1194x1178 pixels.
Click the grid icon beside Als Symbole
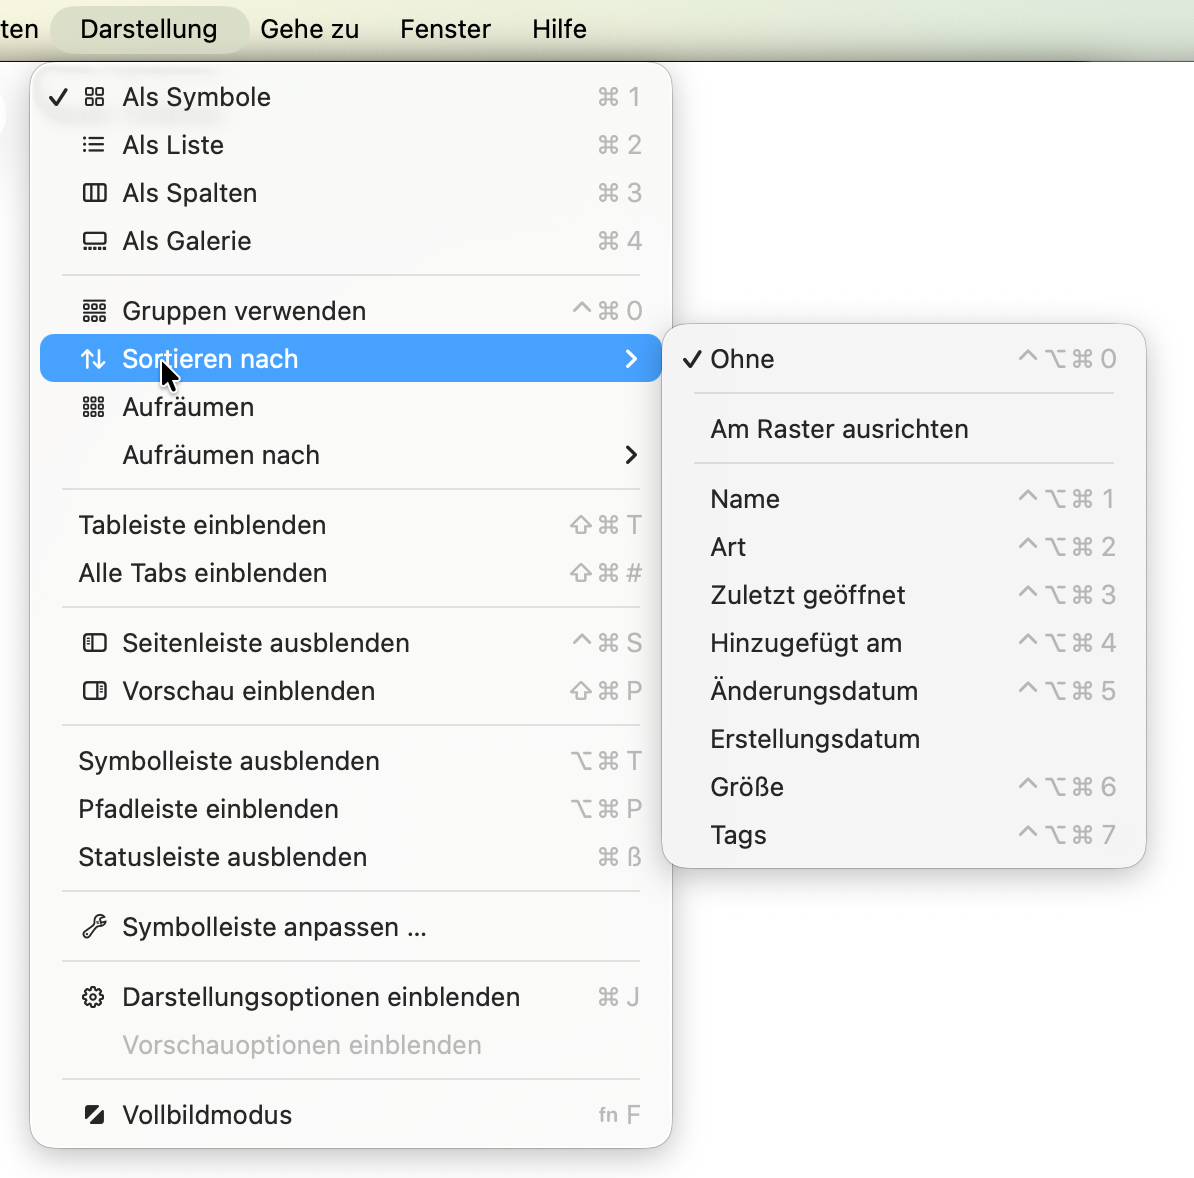[94, 97]
